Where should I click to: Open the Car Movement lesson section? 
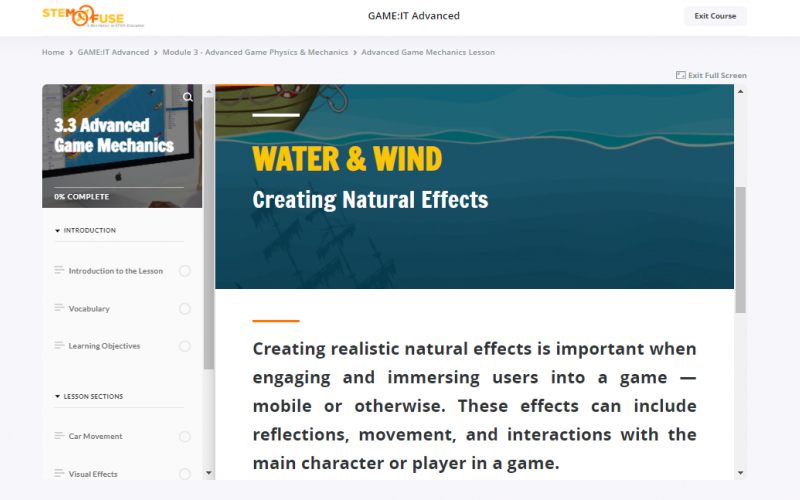pos(95,436)
